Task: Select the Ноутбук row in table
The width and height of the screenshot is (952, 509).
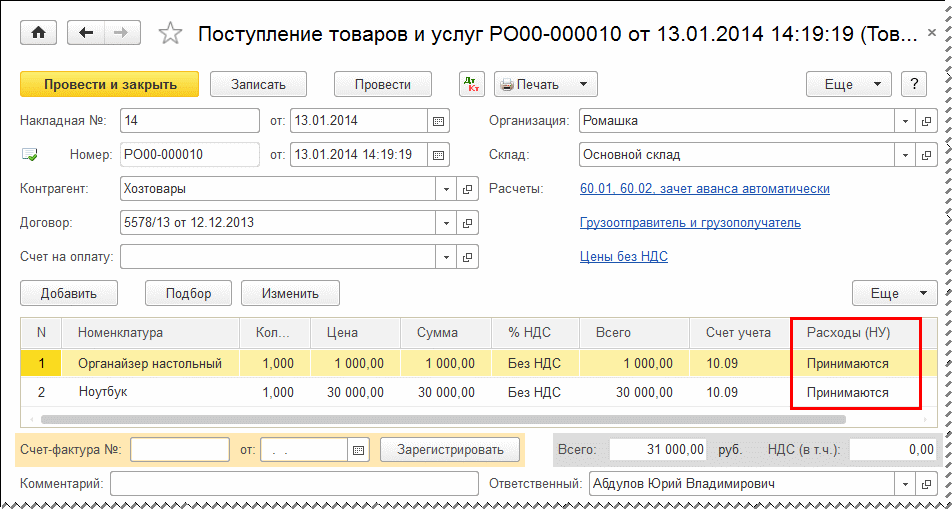Action: 150,393
